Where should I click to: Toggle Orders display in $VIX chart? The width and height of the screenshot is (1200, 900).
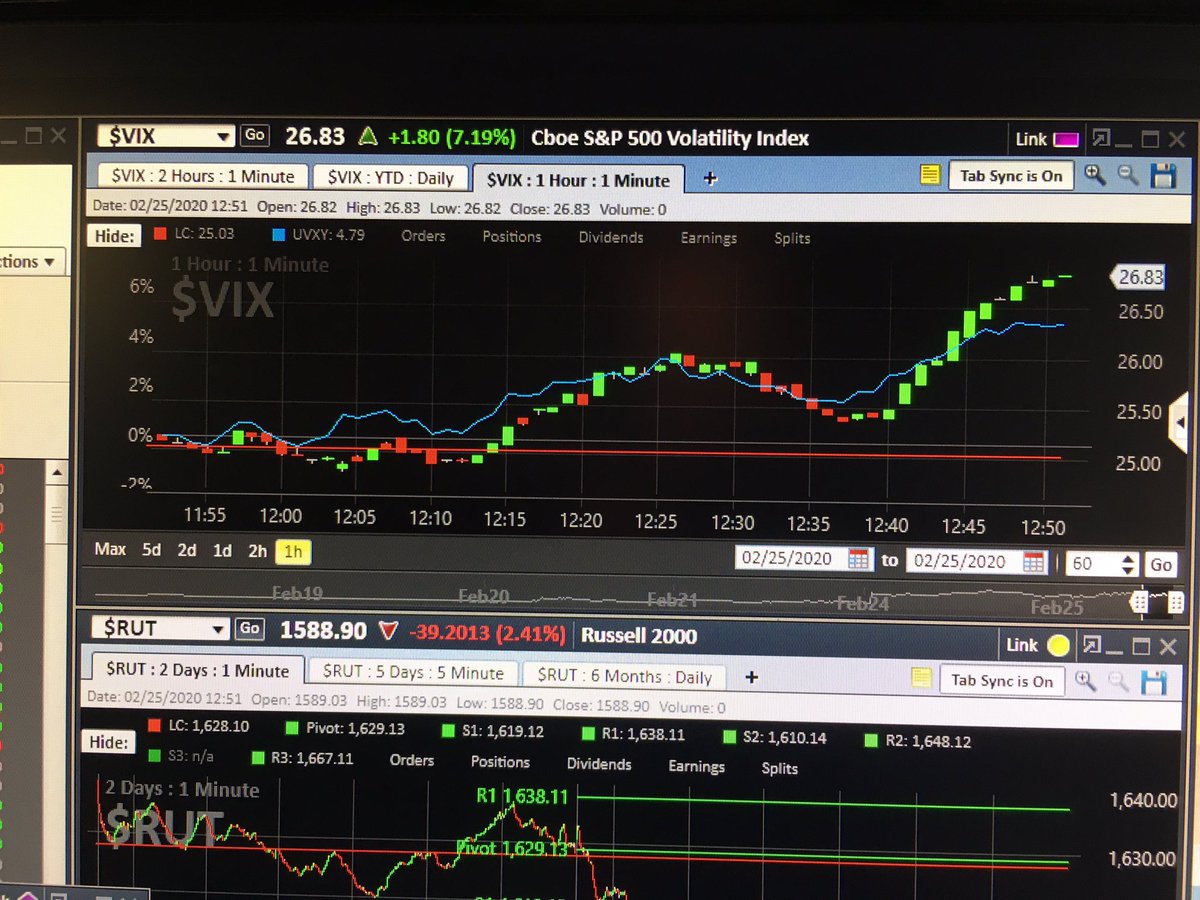423,236
